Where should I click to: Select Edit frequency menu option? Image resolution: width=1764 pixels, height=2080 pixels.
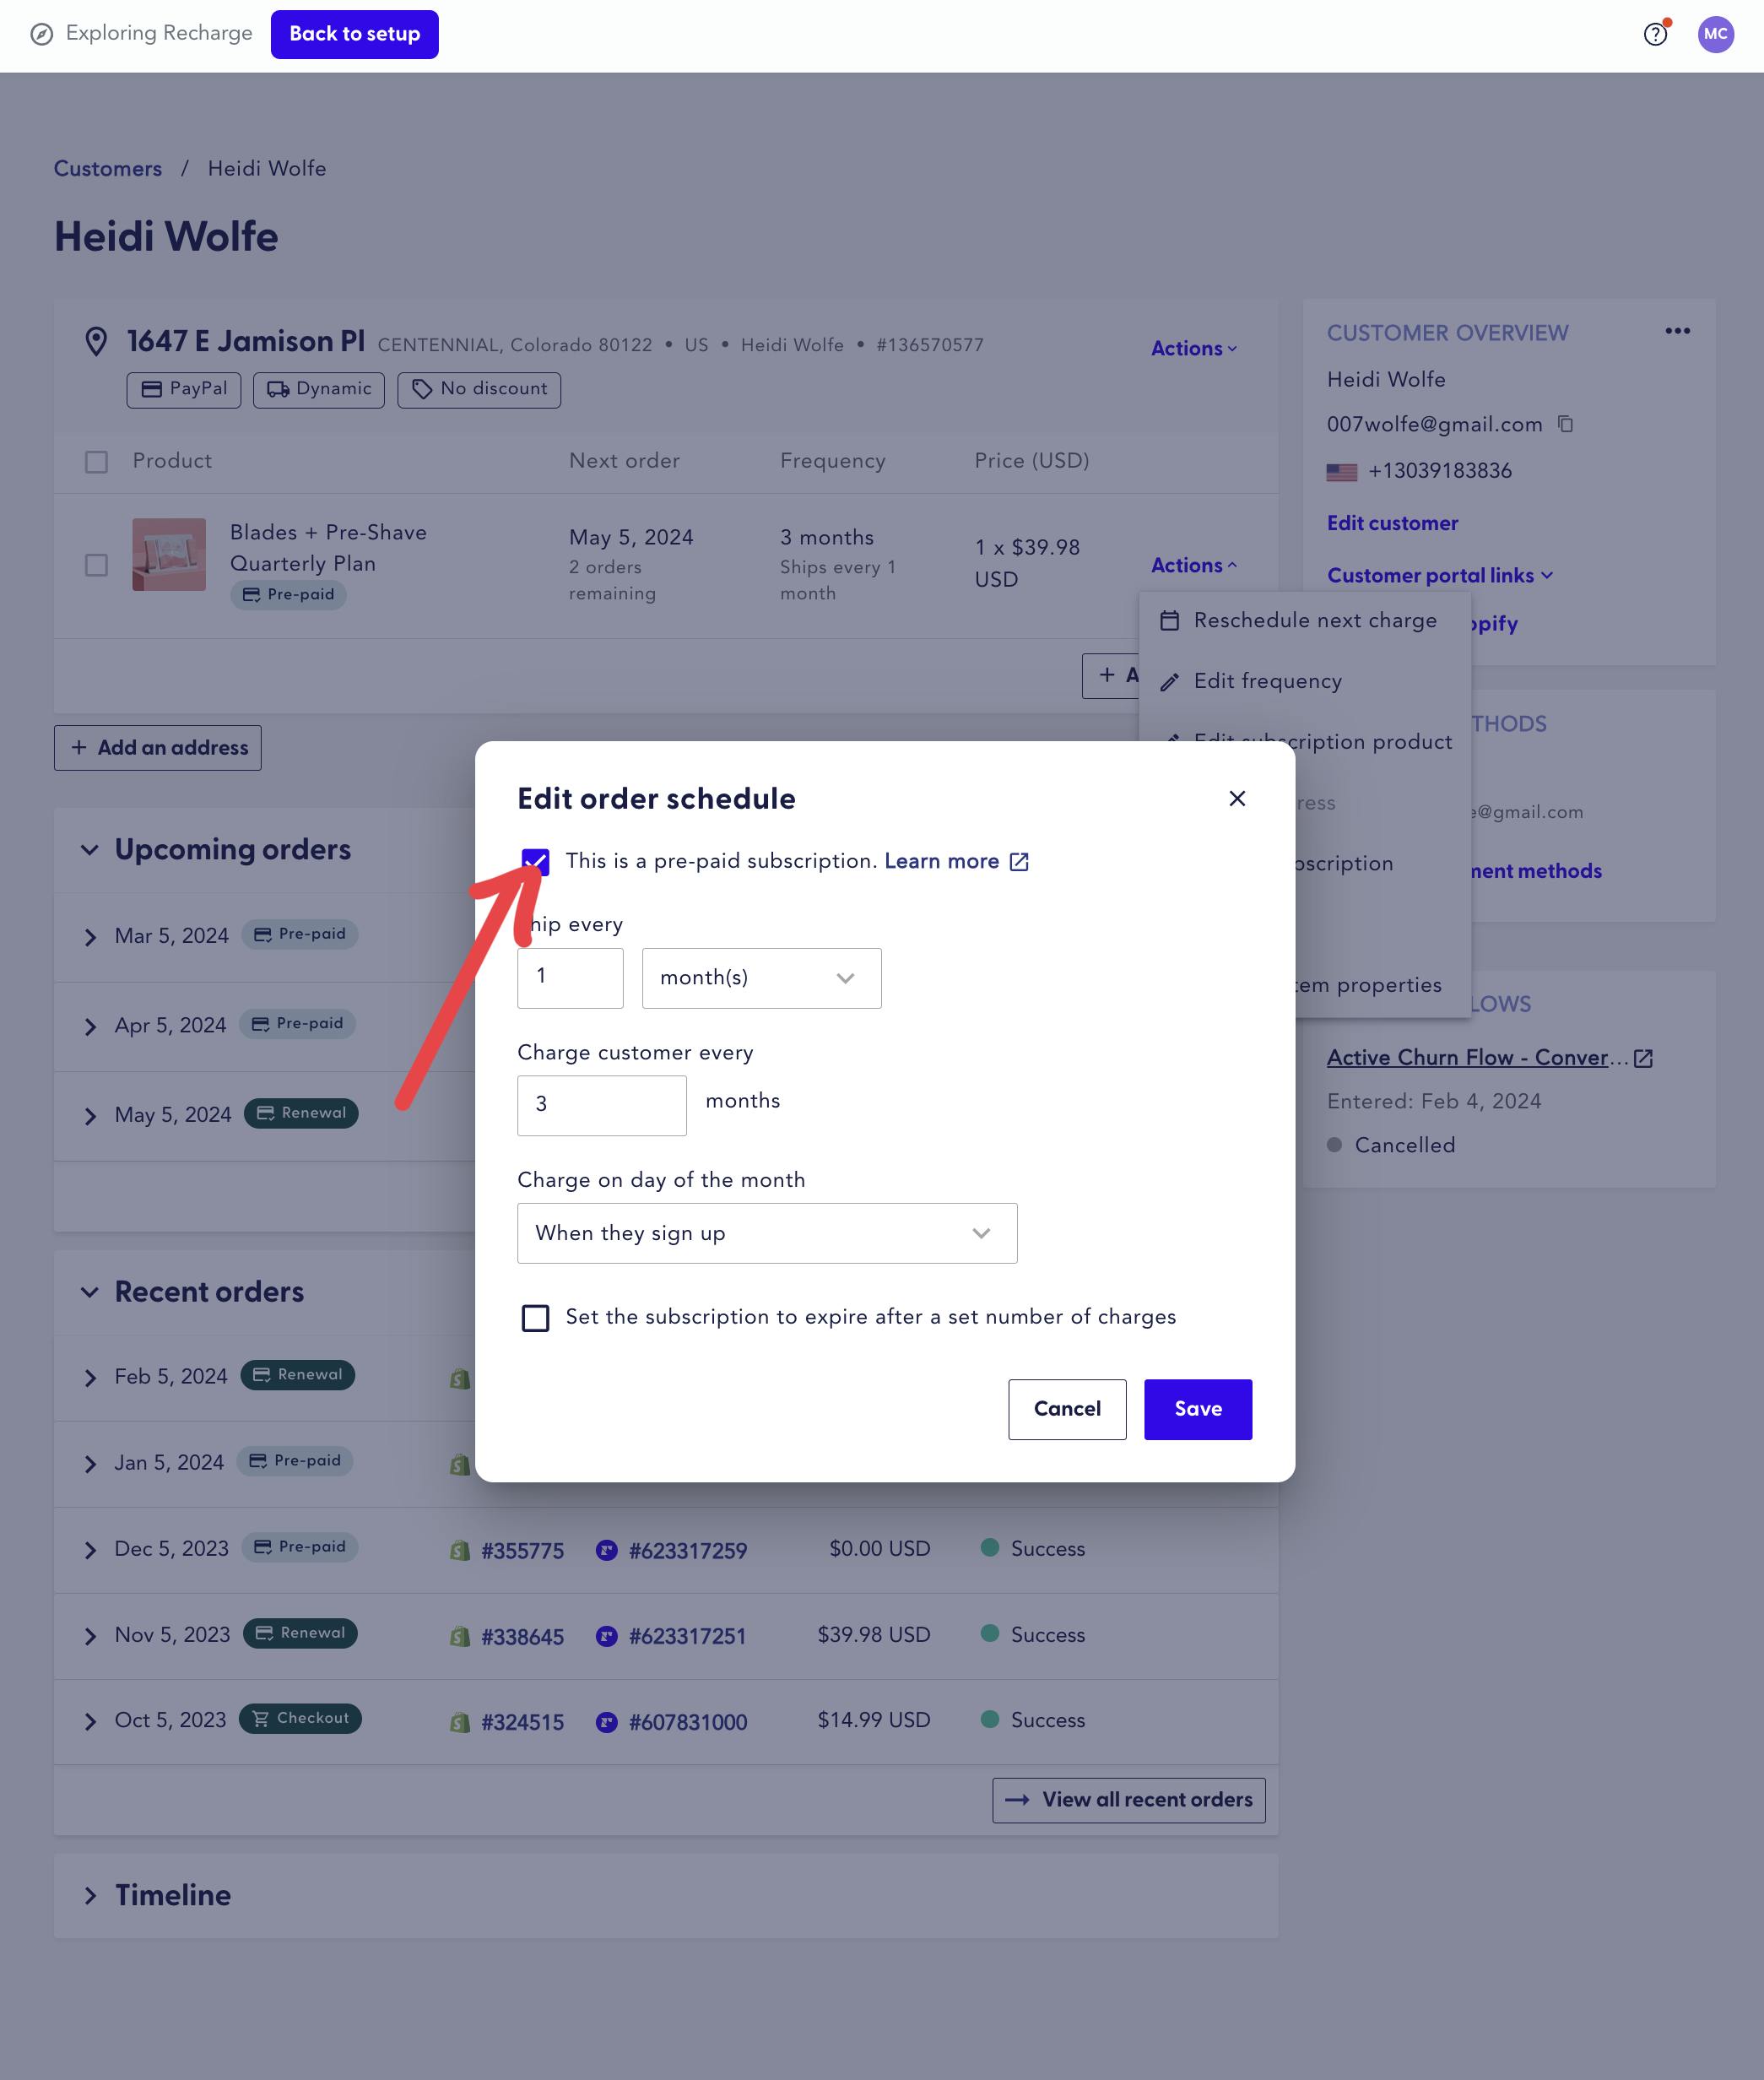(x=1267, y=681)
